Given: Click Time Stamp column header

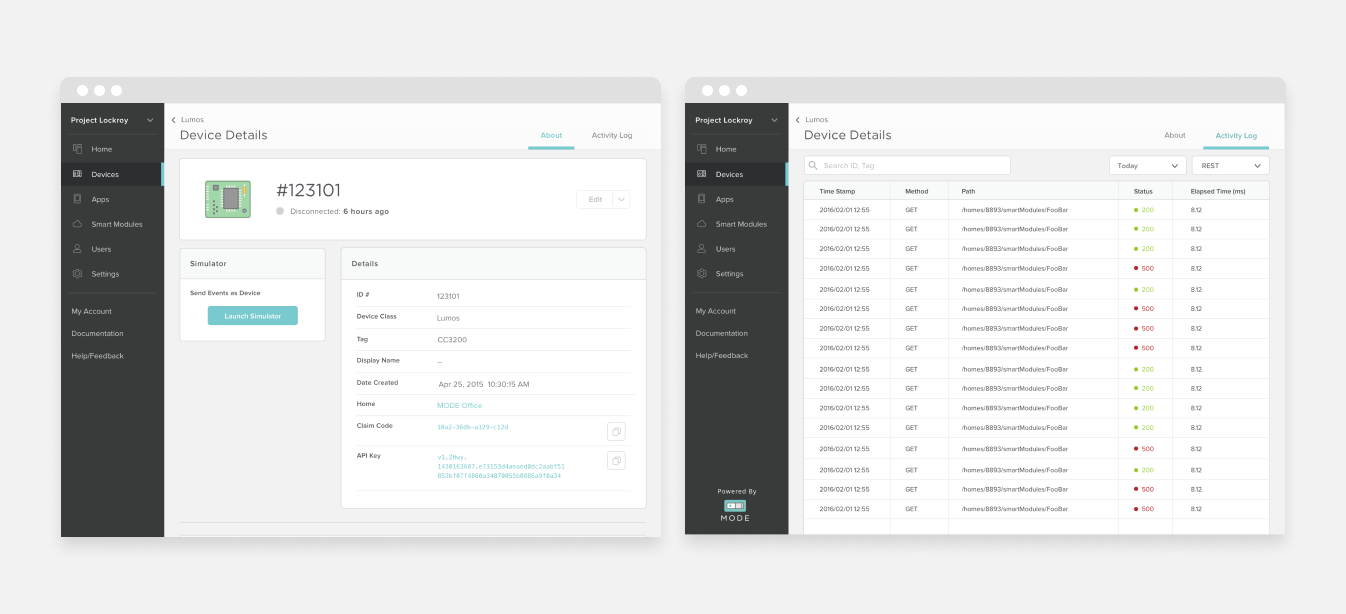Looking at the screenshot, I should point(837,190).
